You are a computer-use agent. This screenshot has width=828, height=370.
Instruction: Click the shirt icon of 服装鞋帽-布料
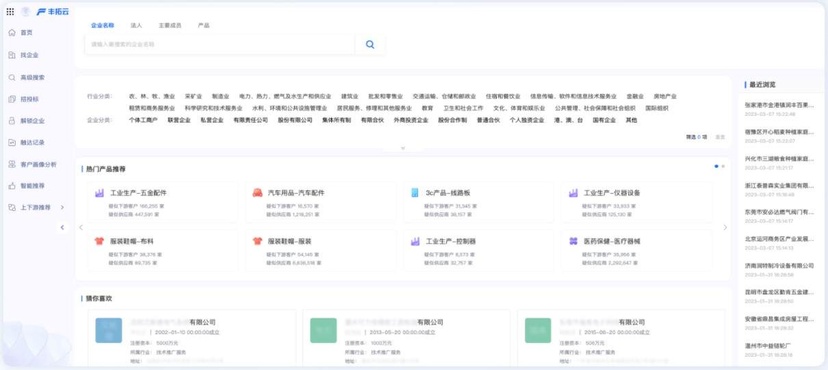[99, 241]
